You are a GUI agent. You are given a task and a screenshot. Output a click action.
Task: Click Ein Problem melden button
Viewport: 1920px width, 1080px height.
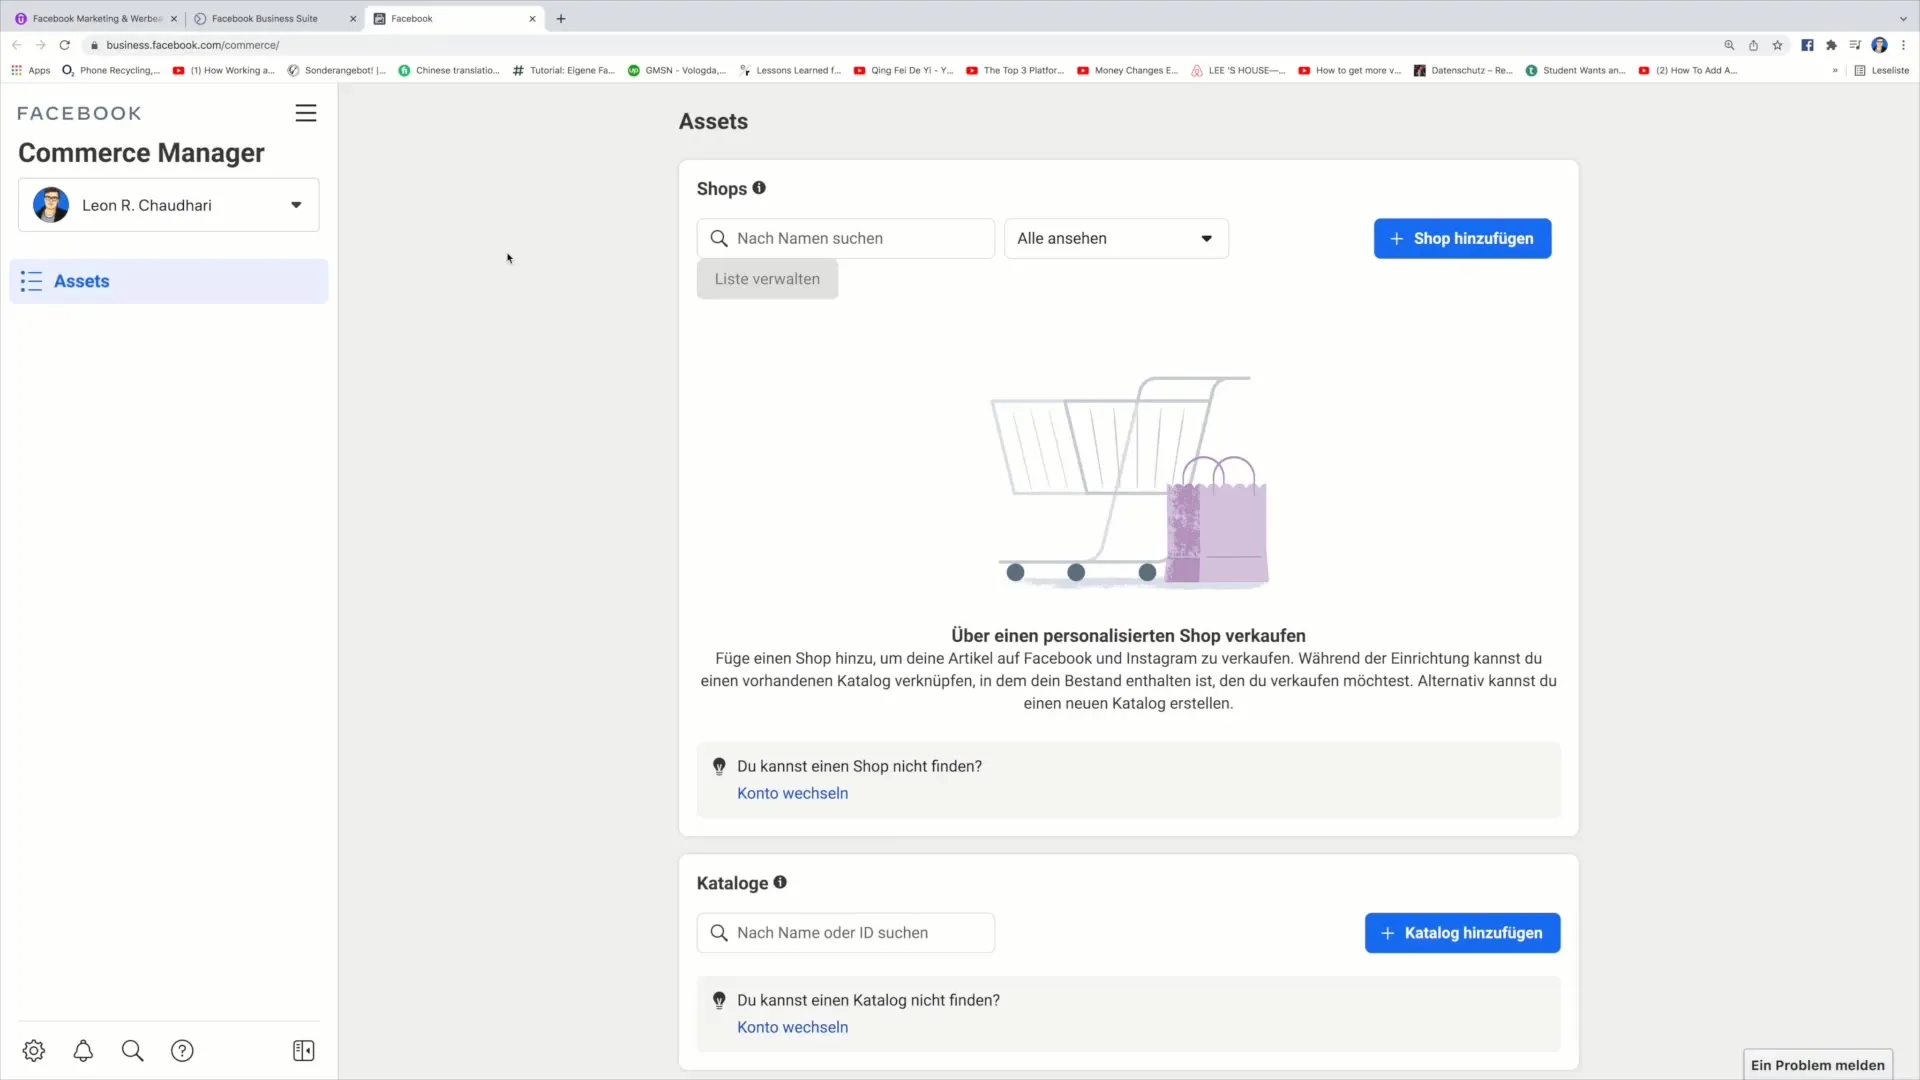[1817, 1065]
